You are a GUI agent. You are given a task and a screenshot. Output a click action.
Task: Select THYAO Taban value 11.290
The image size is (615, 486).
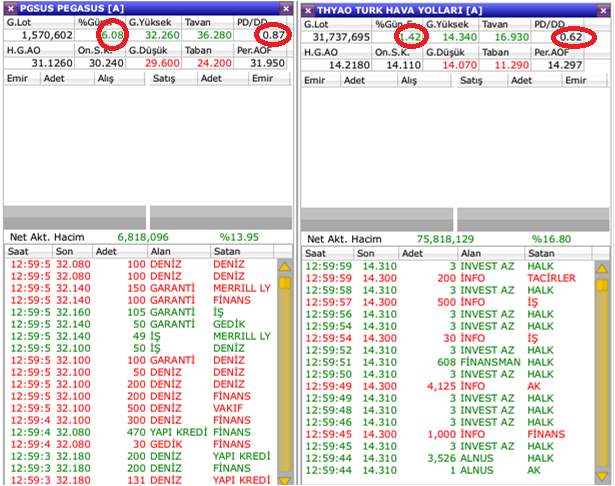(511, 65)
